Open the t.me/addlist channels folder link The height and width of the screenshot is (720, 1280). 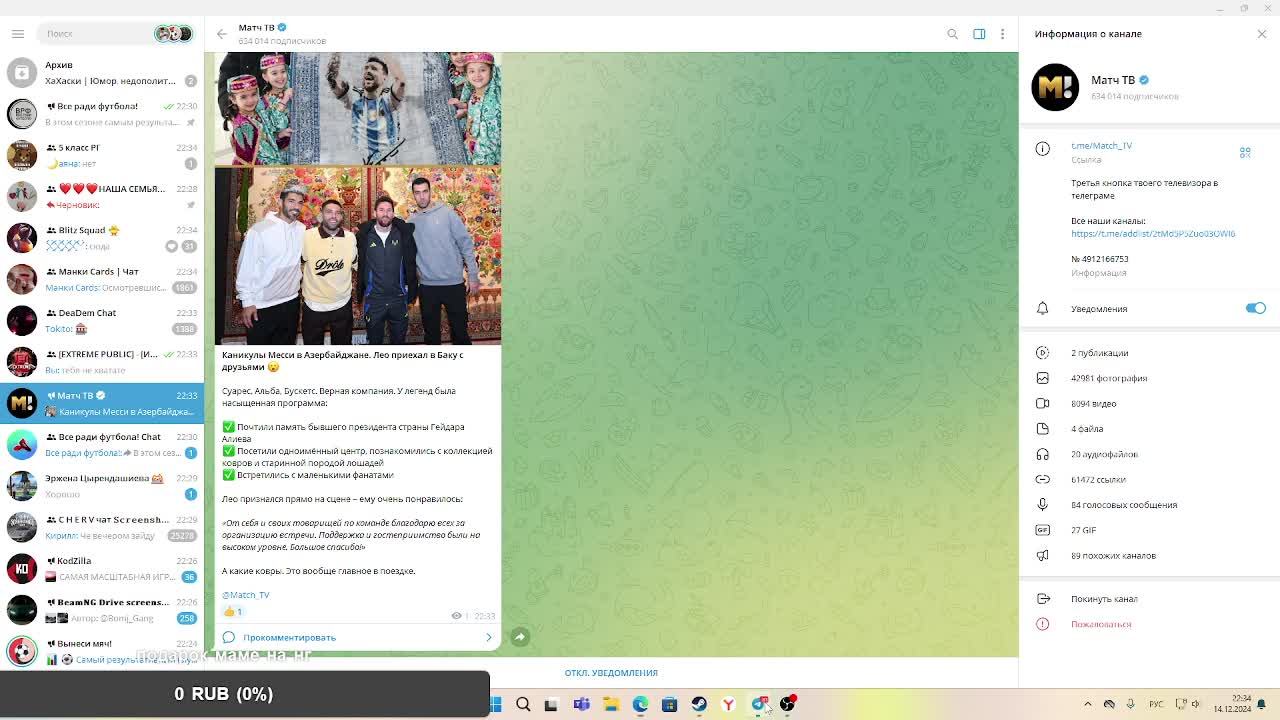click(x=1153, y=233)
